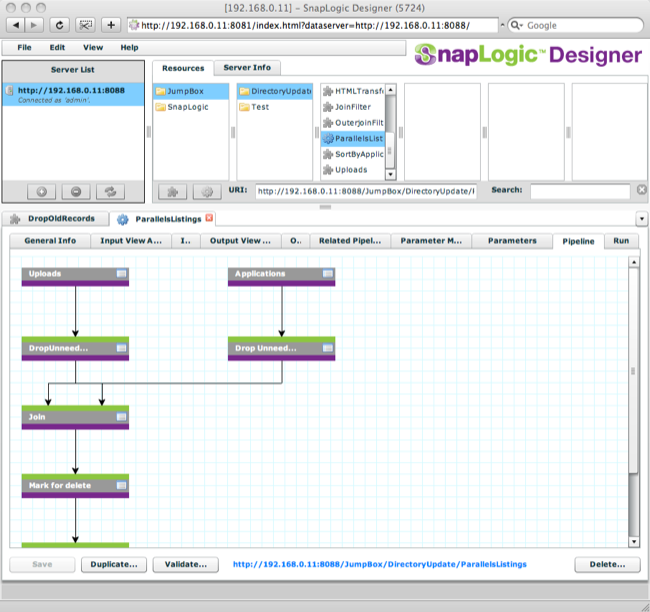This screenshot has width=650, height=612.
Task: Click the resource list scroll up arrow
Action: (390, 90)
